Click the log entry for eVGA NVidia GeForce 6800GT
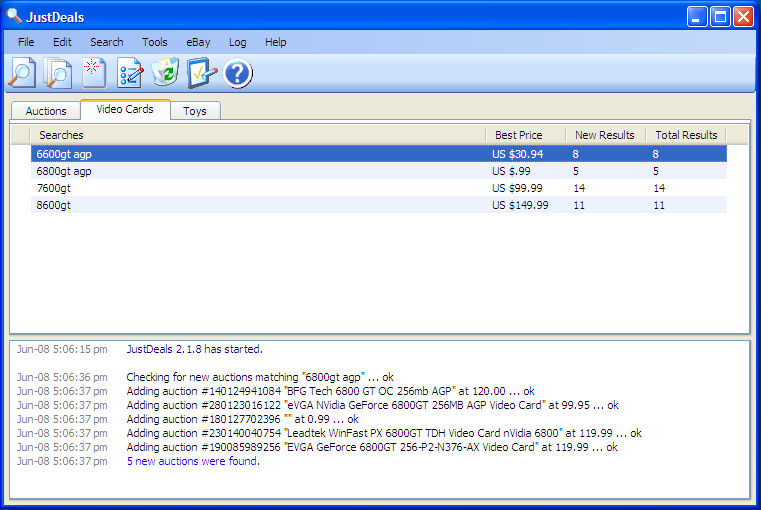The width and height of the screenshot is (761, 510). tap(372, 405)
